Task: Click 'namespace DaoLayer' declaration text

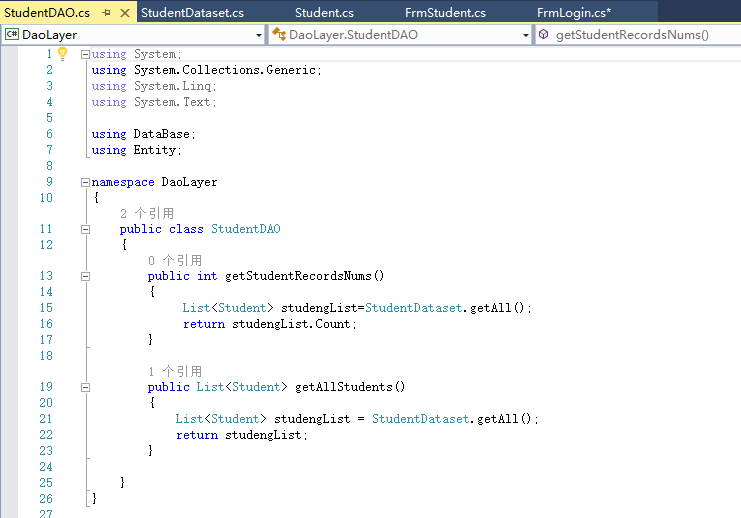Action: tap(154, 182)
